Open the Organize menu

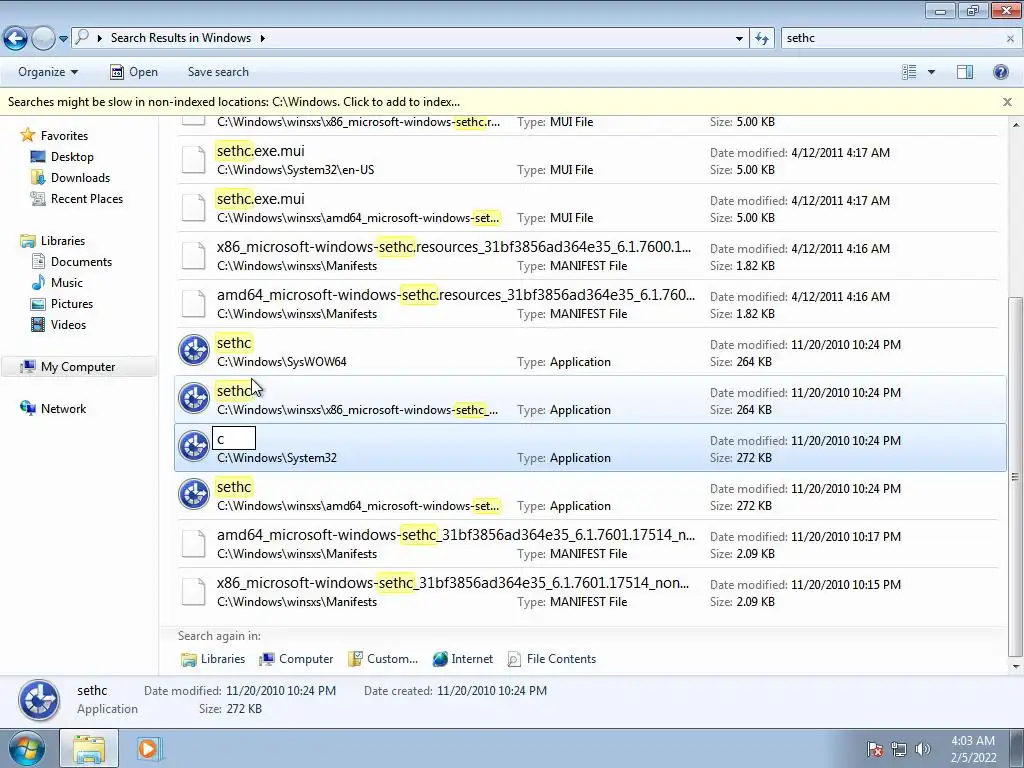[48, 72]
